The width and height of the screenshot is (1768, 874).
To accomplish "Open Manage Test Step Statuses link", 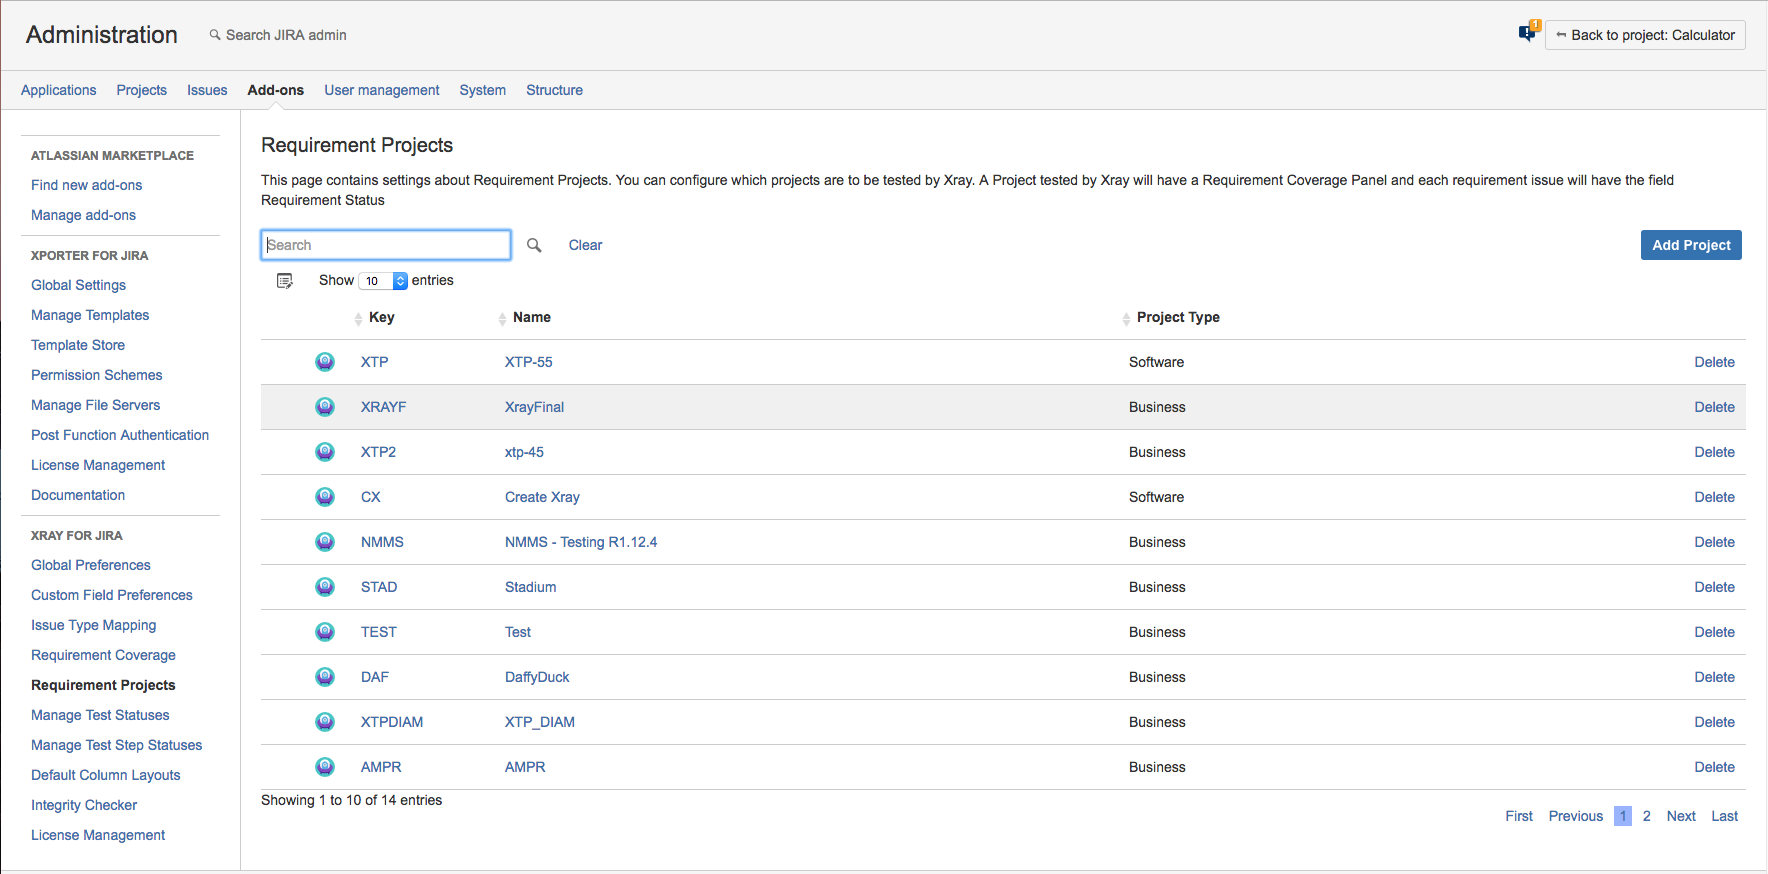I will coord(117,745).
